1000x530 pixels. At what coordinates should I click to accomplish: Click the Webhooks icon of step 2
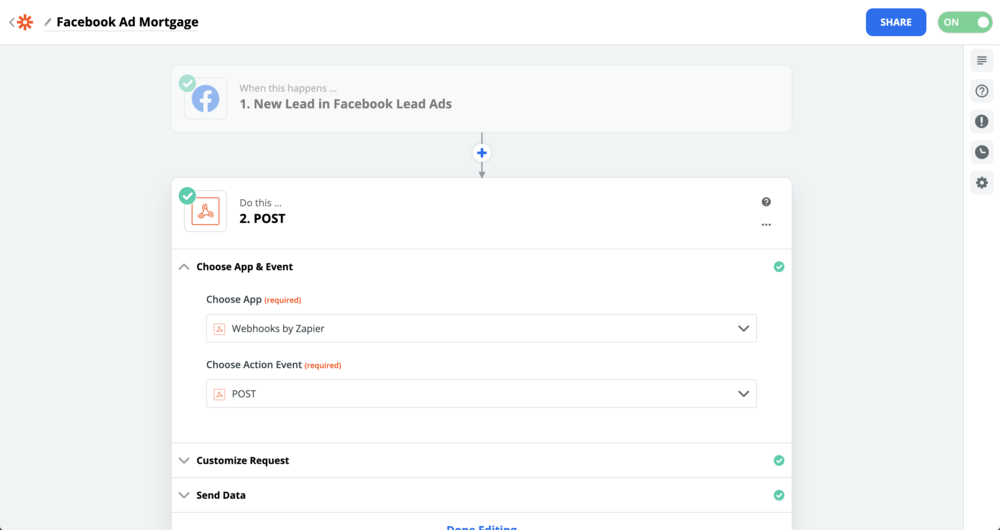pos(205,211)
